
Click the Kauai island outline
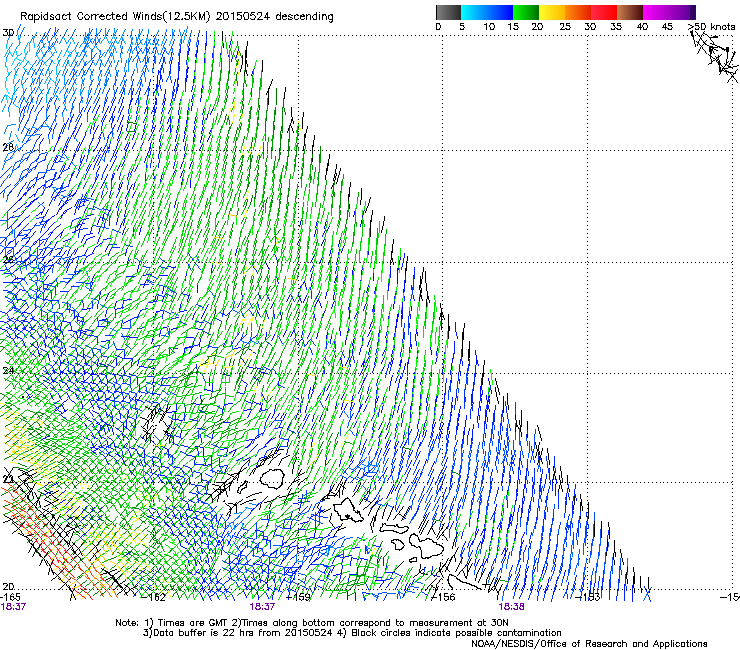coord(272,478)
